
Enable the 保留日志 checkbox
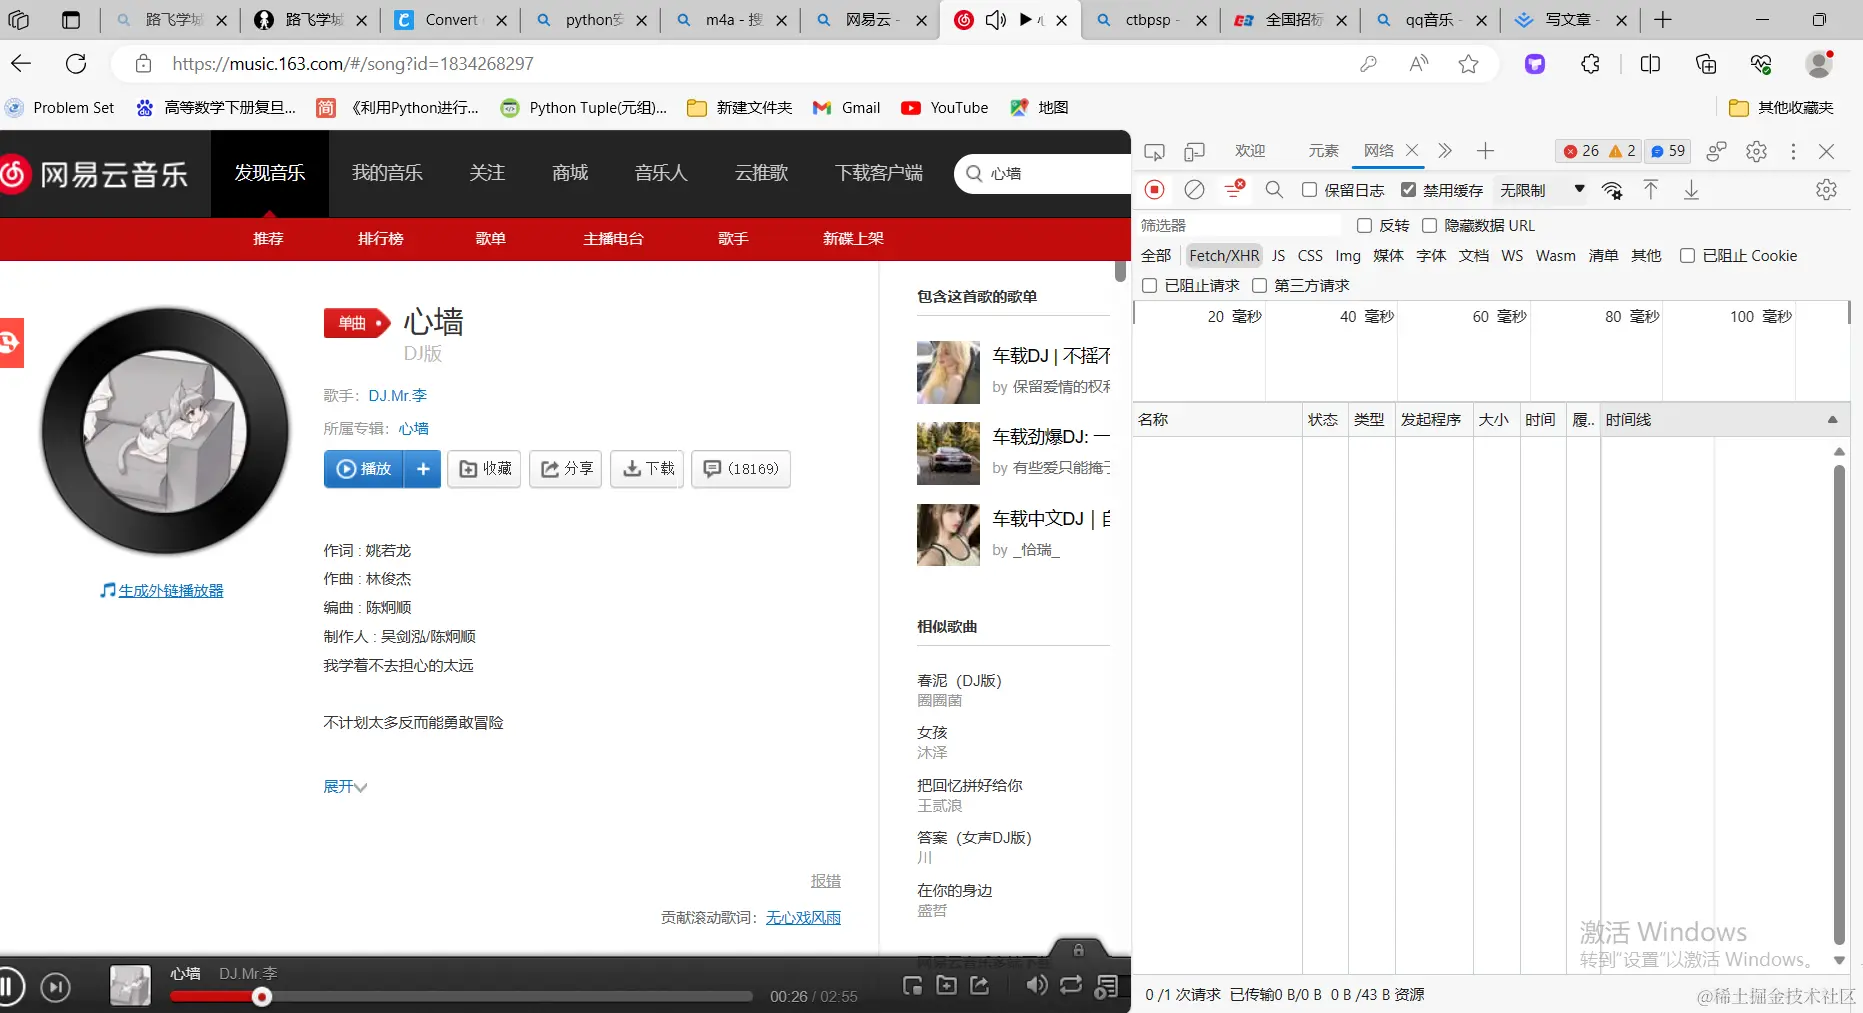(x=1309, y=190)
